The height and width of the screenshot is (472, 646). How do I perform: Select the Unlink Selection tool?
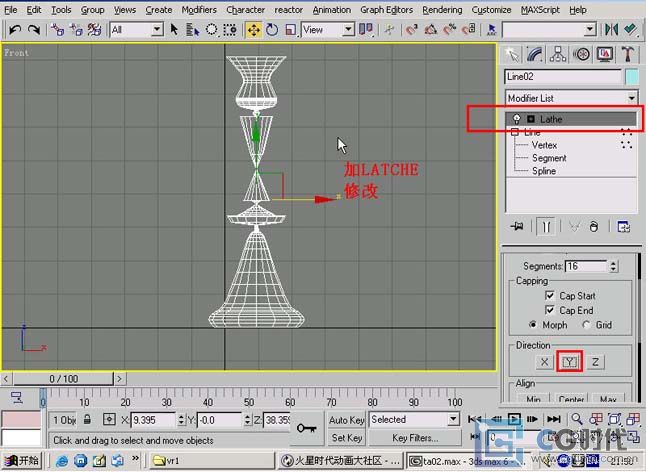coord(76,30)
